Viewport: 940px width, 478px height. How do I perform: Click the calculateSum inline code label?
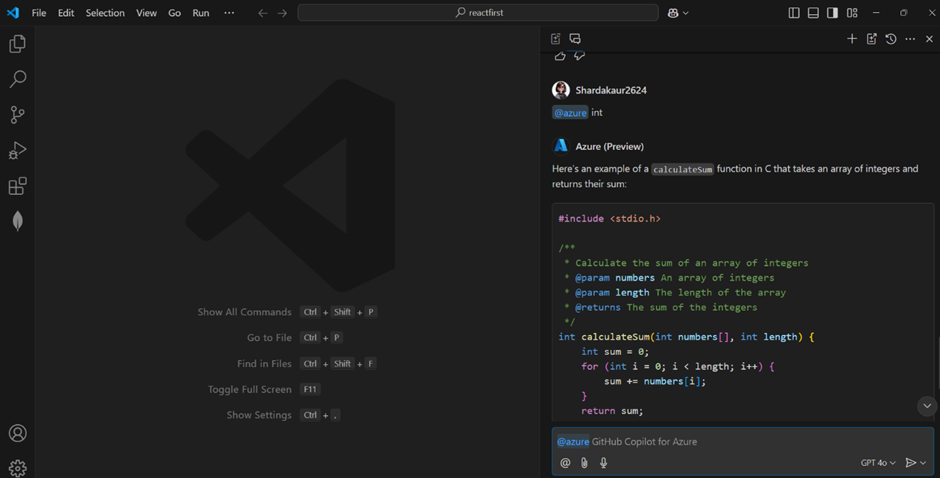point(682,169)
